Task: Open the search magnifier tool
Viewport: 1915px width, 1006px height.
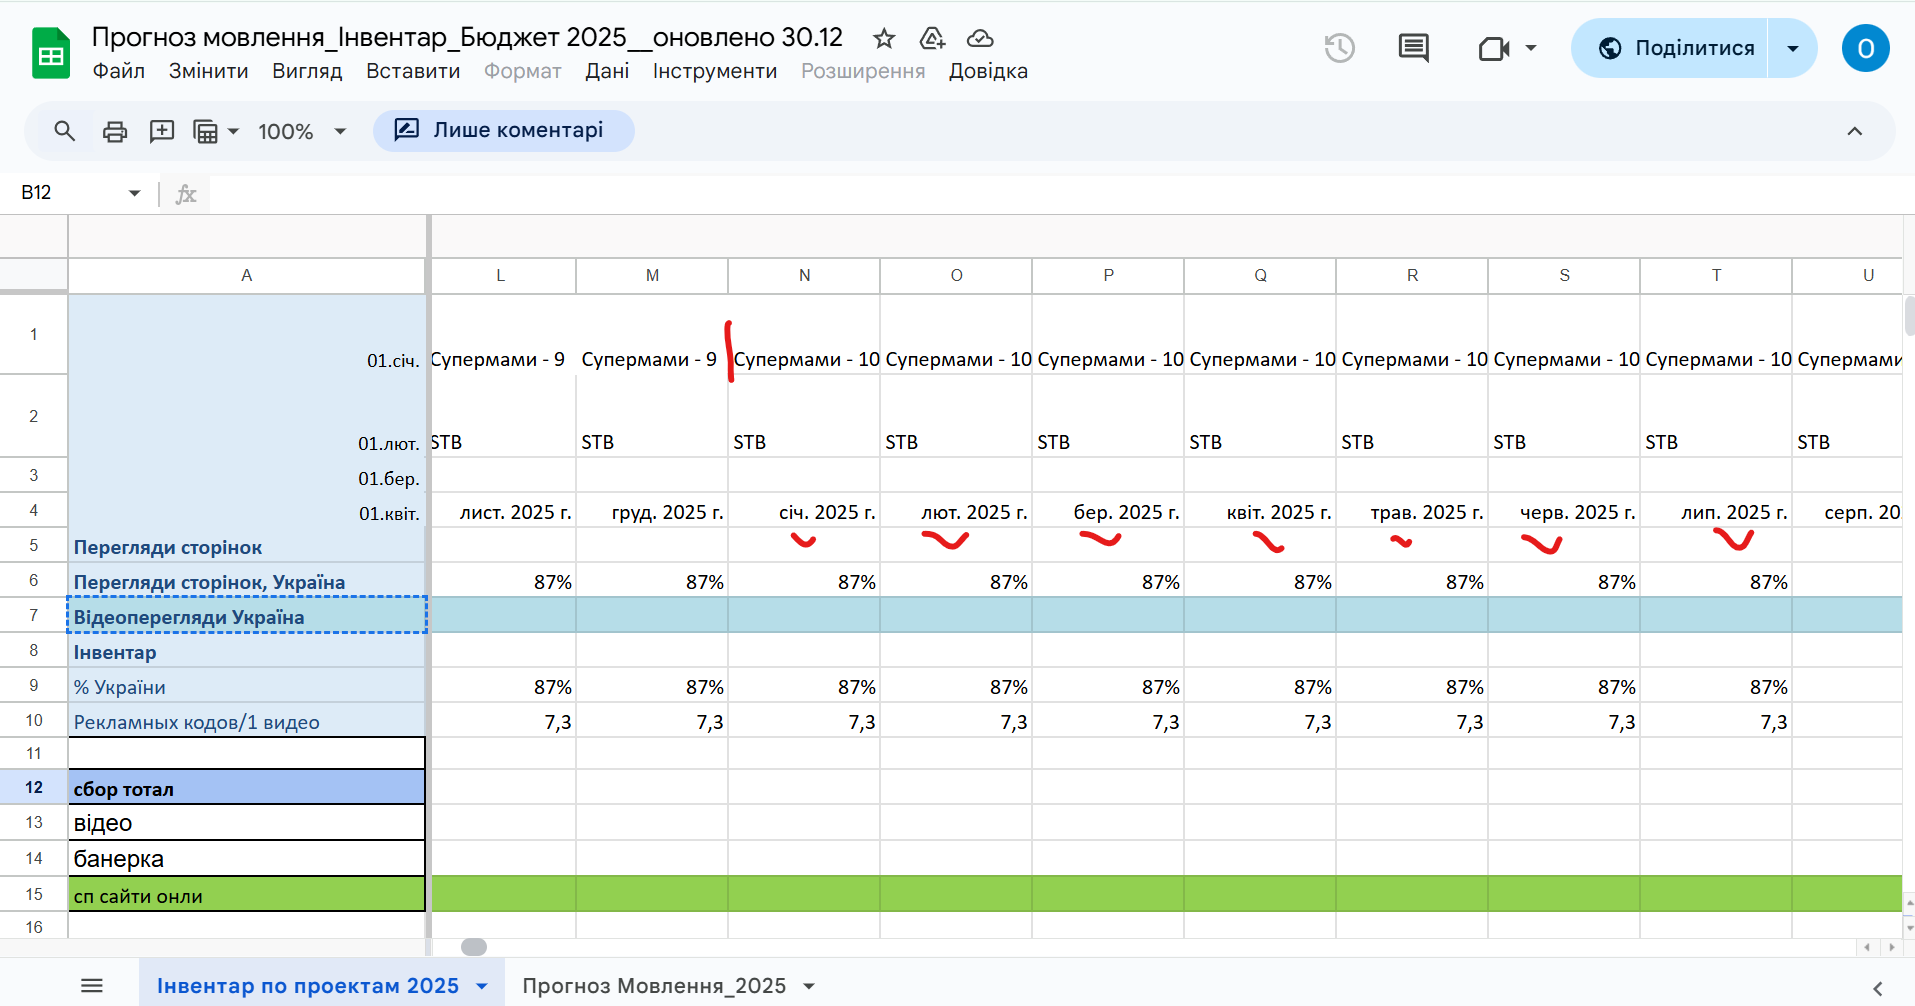Action: [x=65, y=131]
